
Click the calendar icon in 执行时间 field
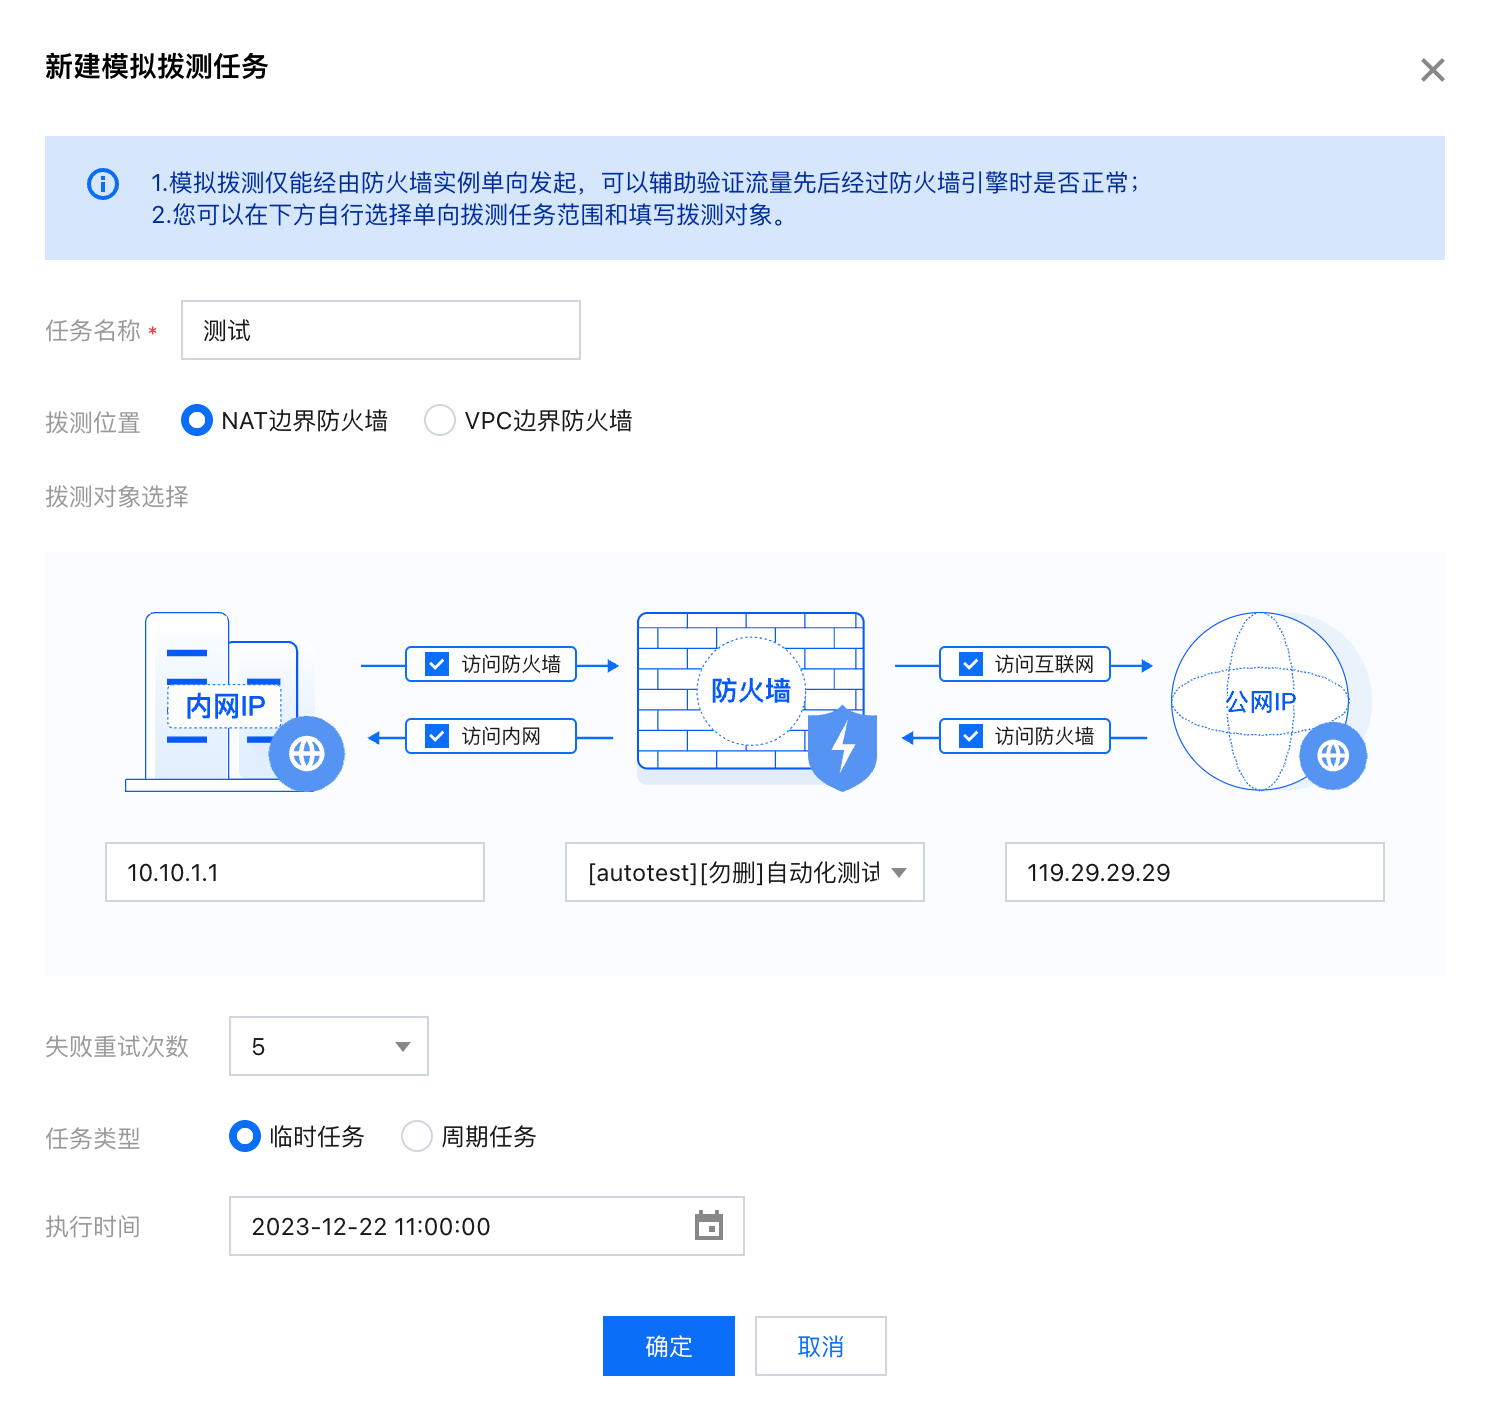708,1225
